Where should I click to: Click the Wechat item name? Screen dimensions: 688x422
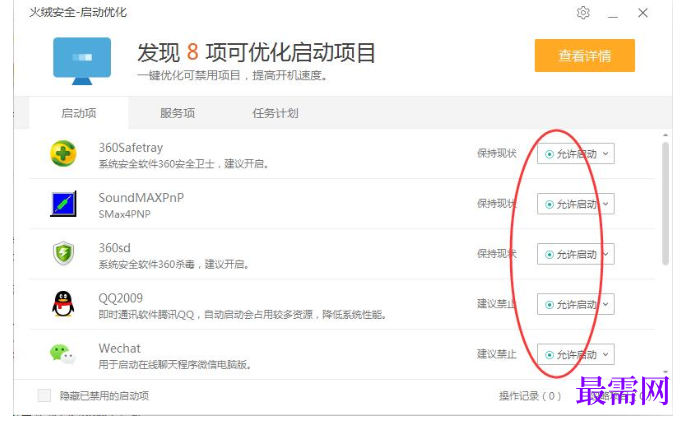[x=119, y=348]
